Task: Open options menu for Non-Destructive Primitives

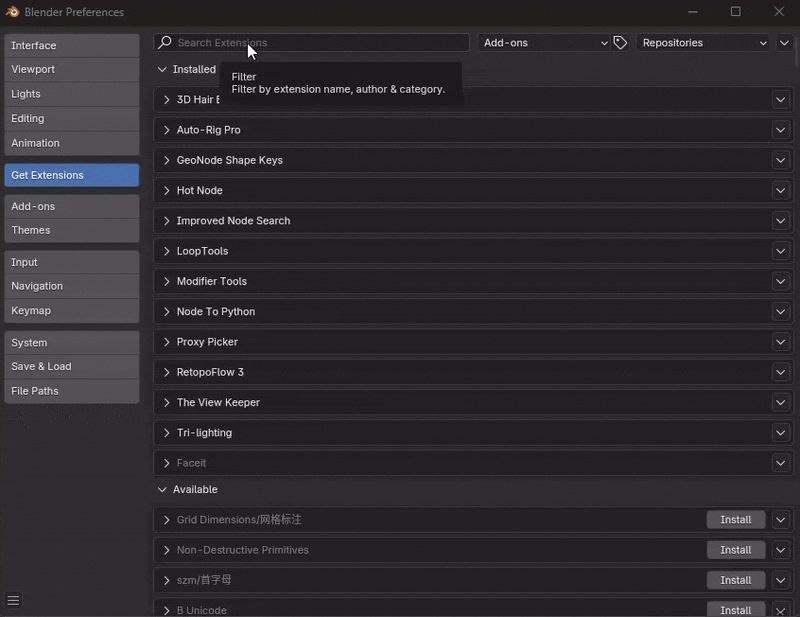Action: click(x=780, y=550)
